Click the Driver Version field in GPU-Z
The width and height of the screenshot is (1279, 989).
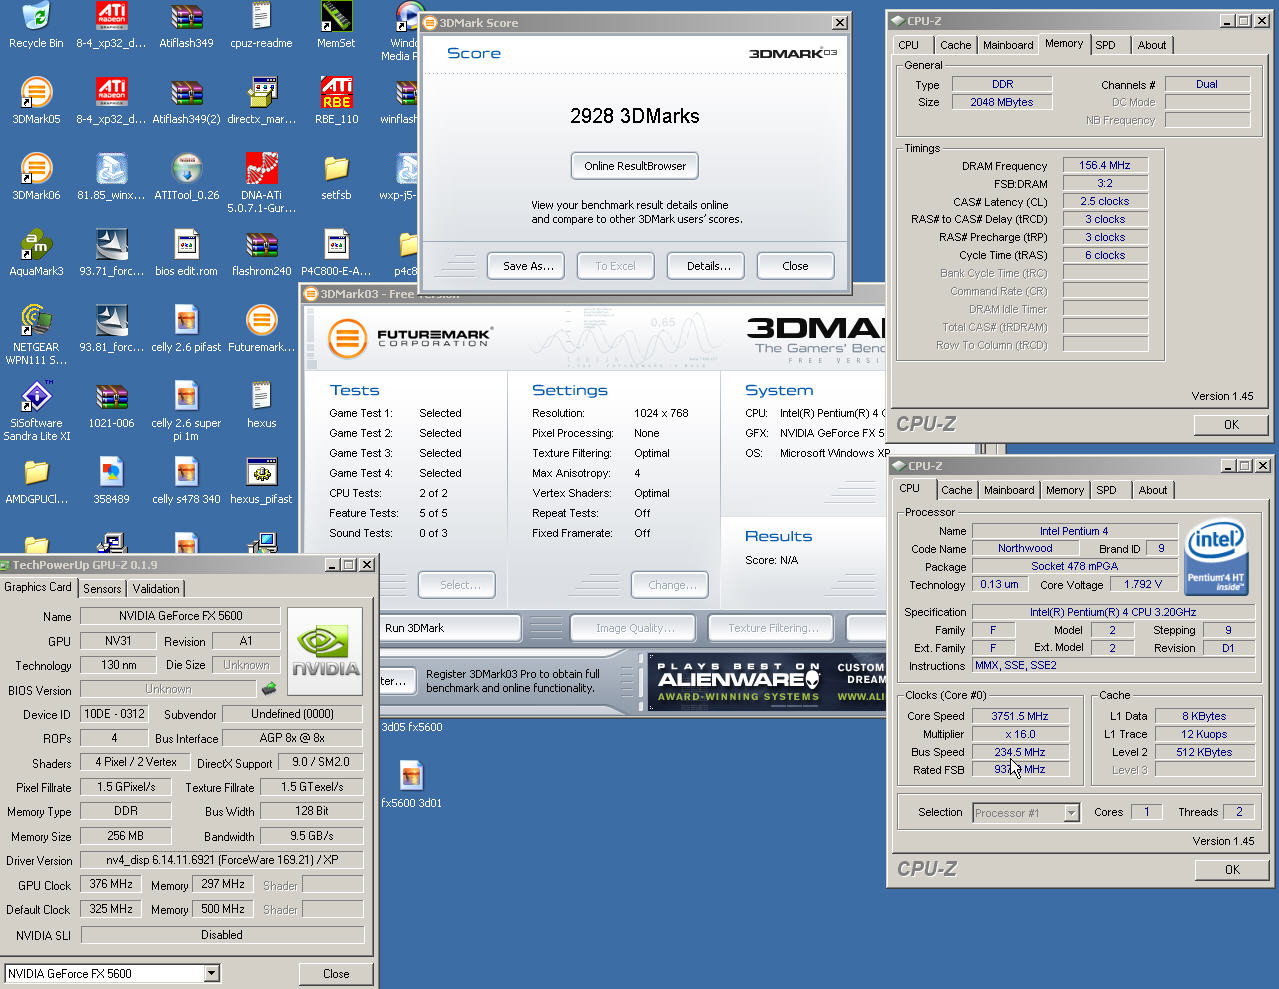(222, 861)
